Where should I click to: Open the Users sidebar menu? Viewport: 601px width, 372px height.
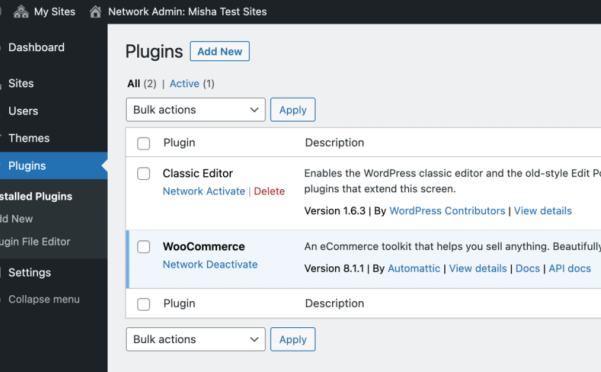coord(23,111)
